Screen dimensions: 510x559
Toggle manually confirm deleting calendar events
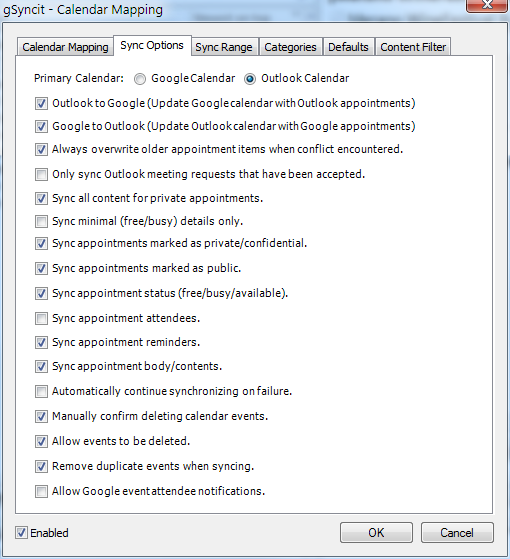41,416
